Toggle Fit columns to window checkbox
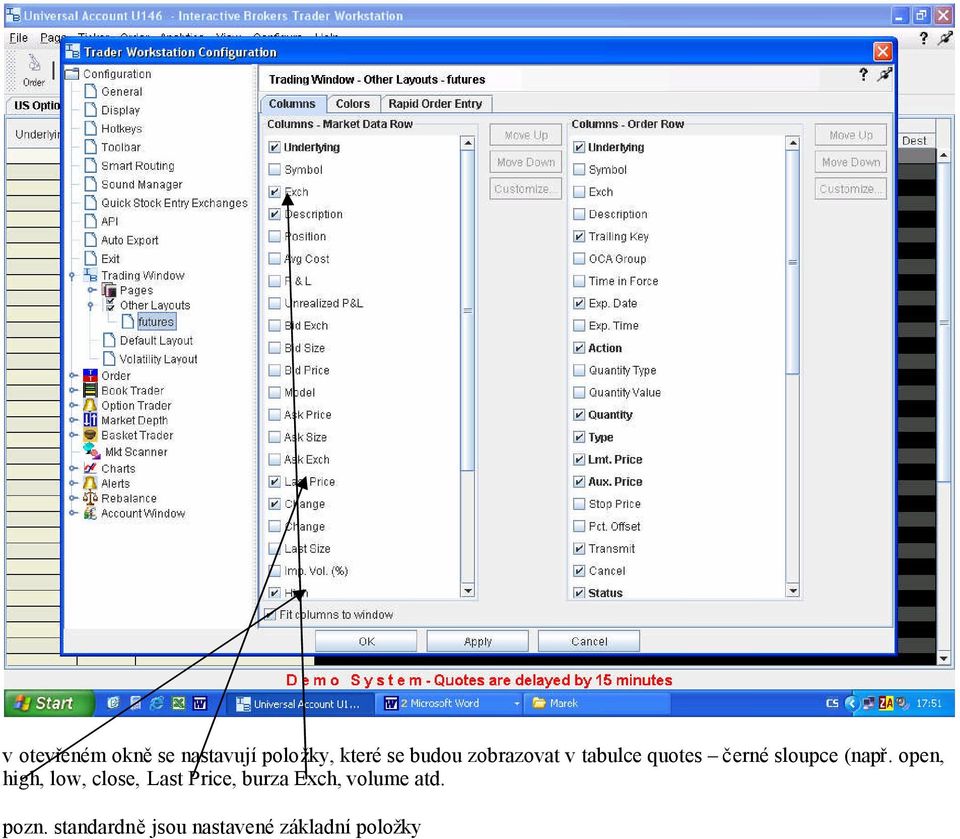 (269, 614)
